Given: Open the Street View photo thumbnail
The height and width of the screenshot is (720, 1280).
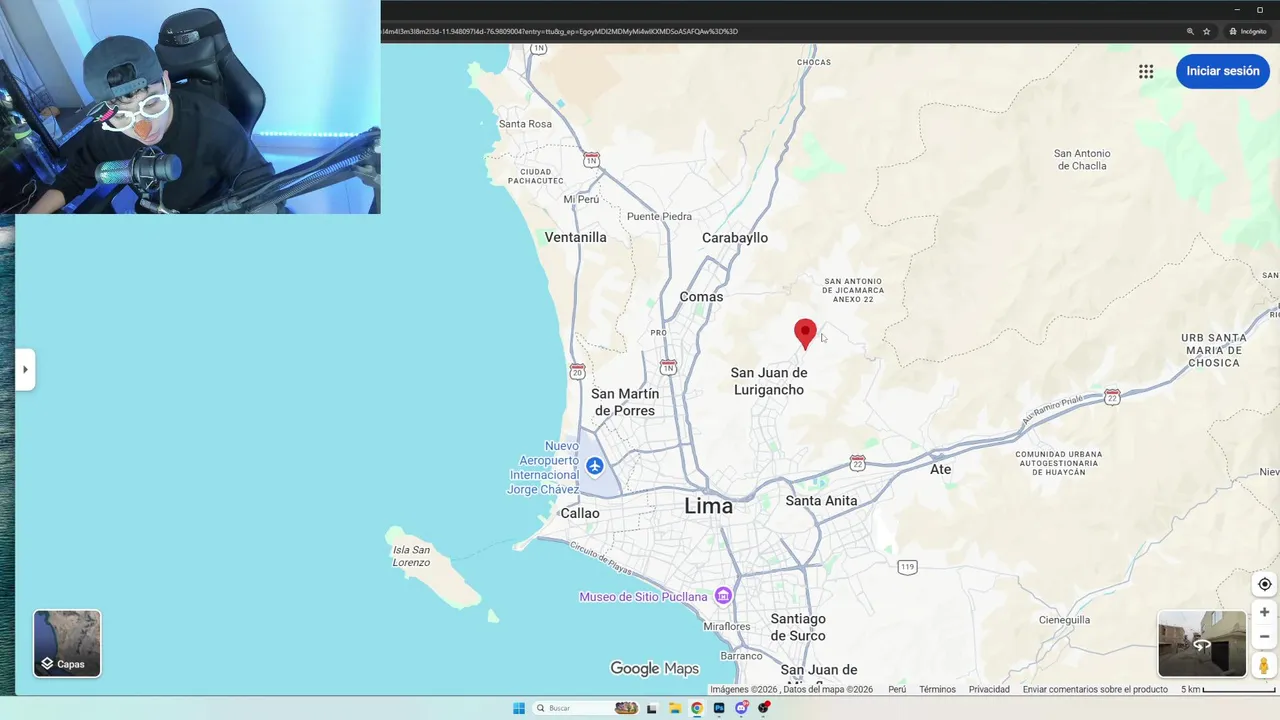Looking at the screenshot, I should click(x=1202, y=643).
